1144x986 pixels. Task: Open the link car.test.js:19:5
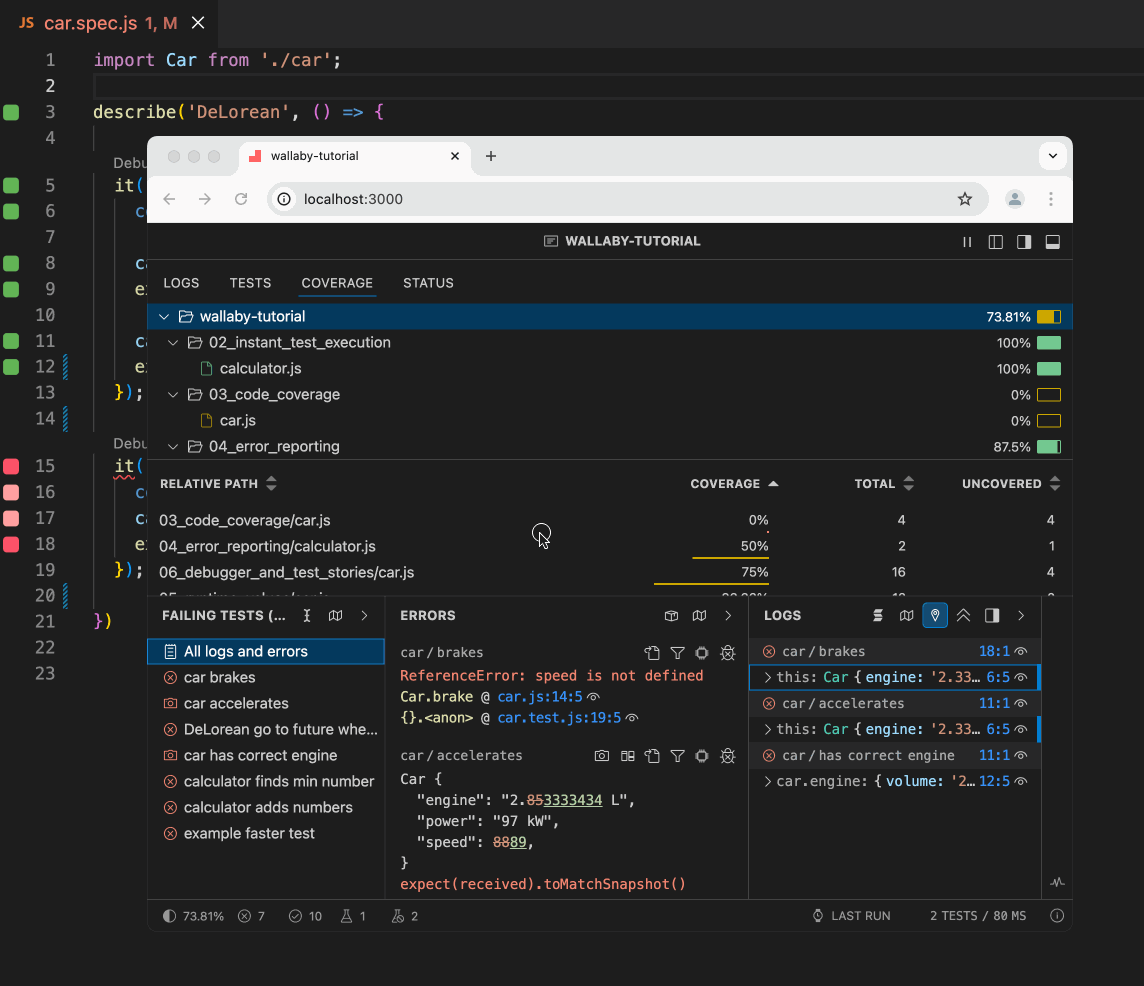coord(559,718)
